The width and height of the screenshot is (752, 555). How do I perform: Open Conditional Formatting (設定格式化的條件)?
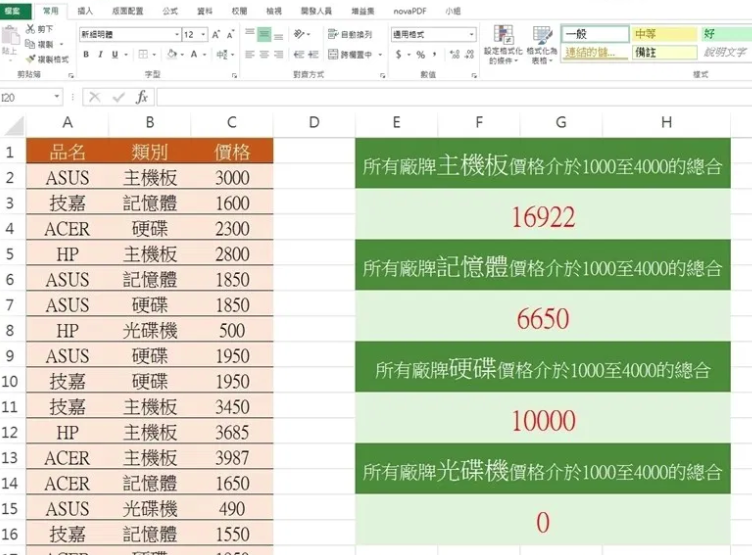coord(503,45)
